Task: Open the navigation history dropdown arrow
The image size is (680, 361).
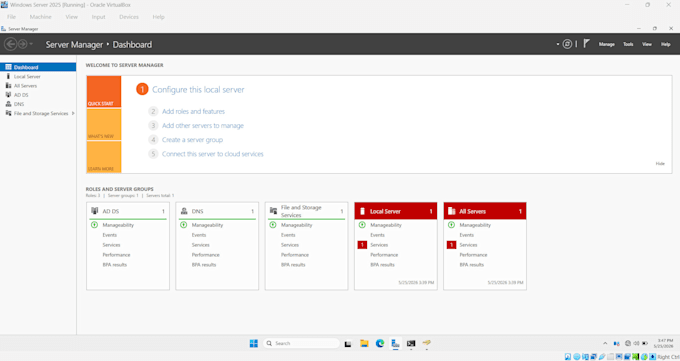Action: 31,44
